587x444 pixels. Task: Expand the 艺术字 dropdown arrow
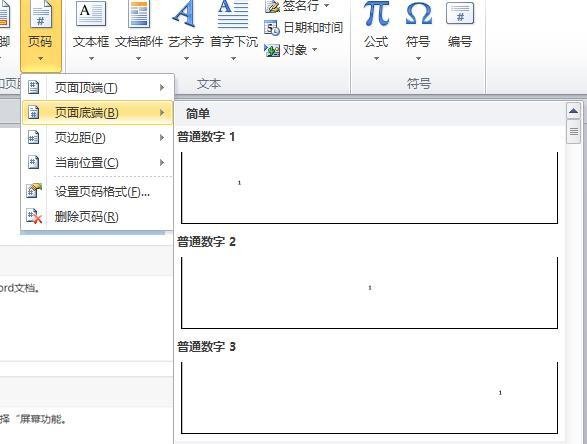tap(186, 59)
